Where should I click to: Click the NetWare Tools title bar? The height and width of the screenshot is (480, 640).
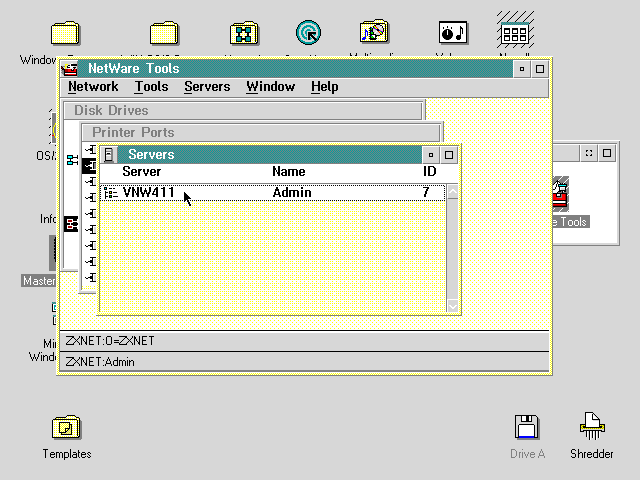(x=296, y=69)
